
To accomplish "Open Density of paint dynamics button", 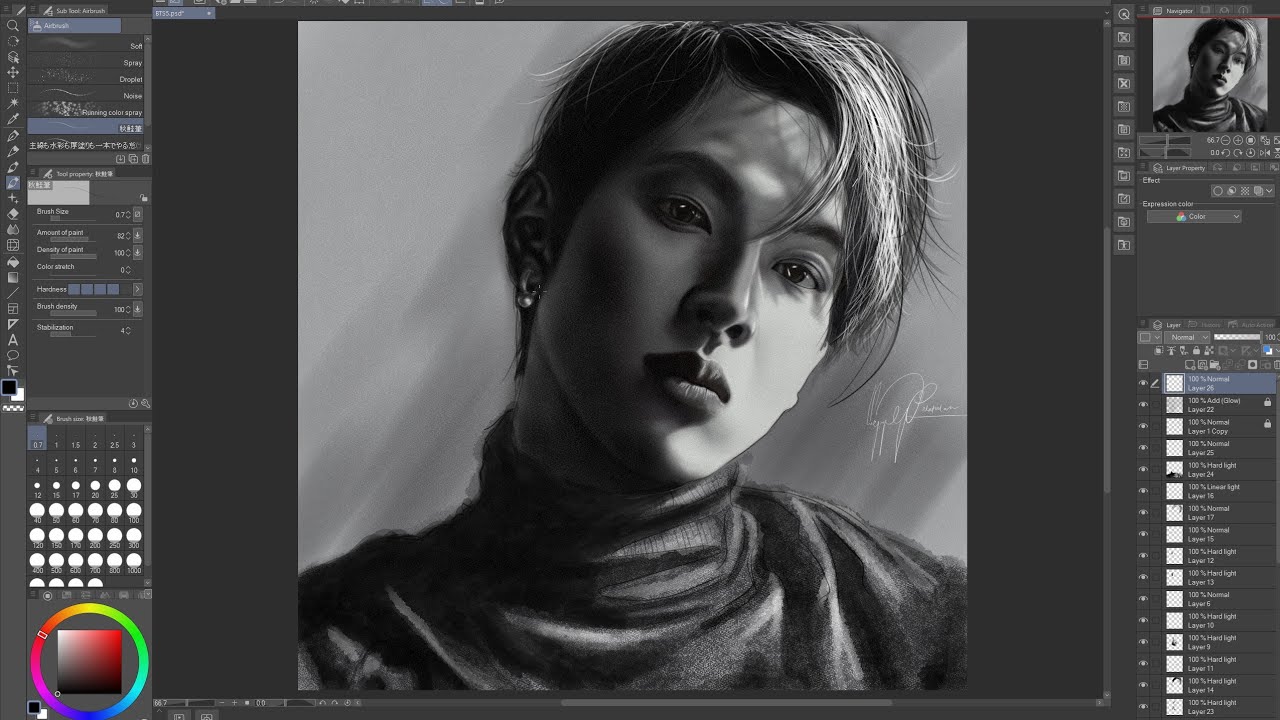I will (137, 253).
